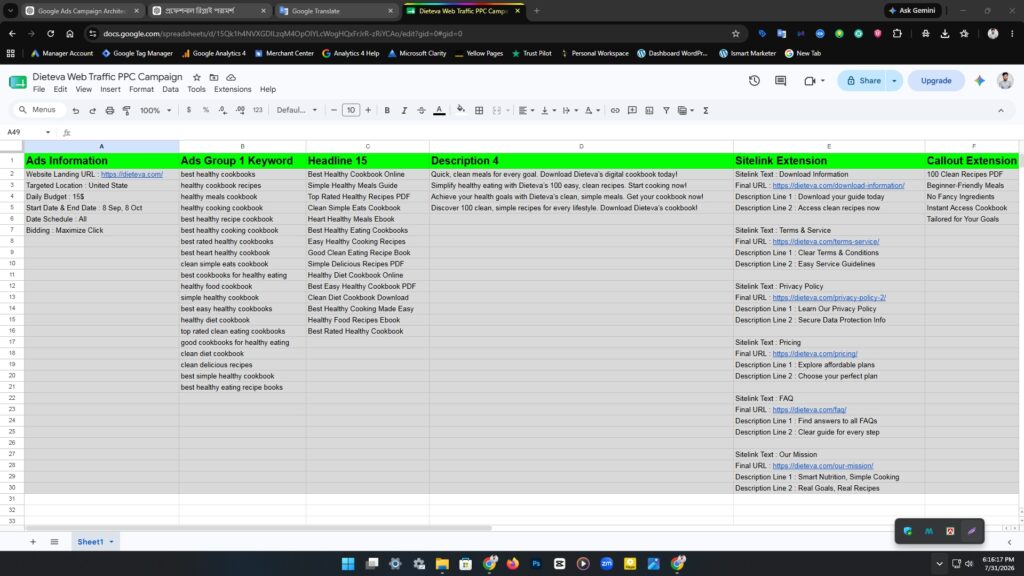
Task: Open the Google account avatar
Action: pos(1005,80)
